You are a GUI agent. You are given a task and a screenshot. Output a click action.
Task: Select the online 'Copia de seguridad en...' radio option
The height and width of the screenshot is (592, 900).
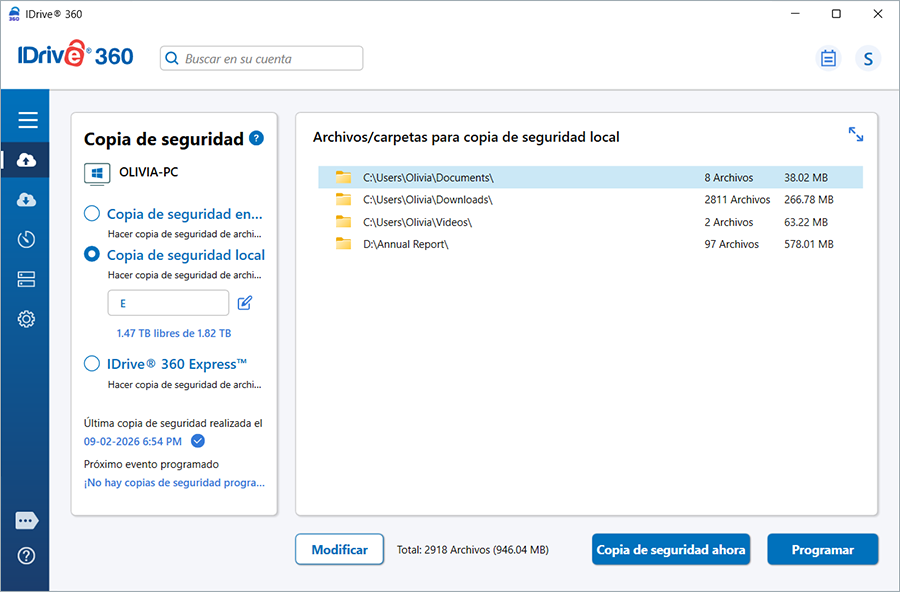click(x=92, y=213)
